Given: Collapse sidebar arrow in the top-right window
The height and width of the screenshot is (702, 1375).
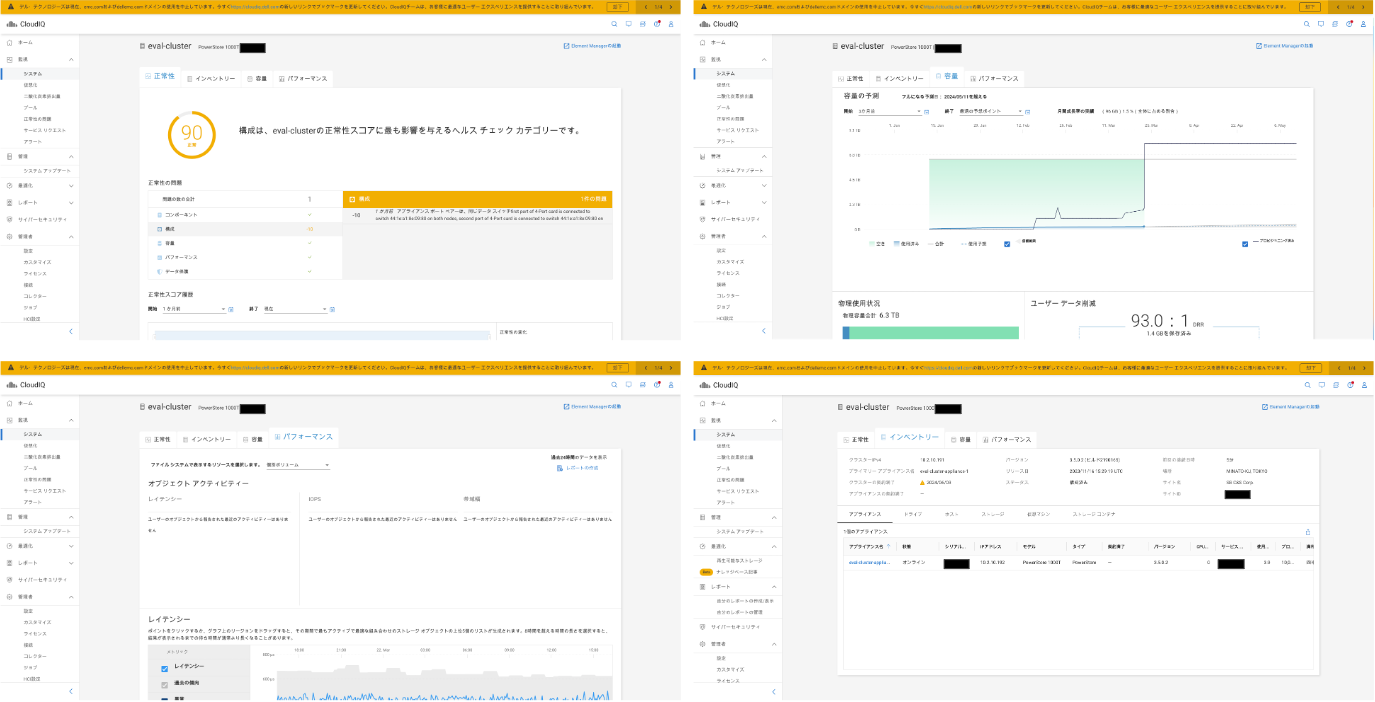Looking at the screenshot, I should [x=764, y=331].
